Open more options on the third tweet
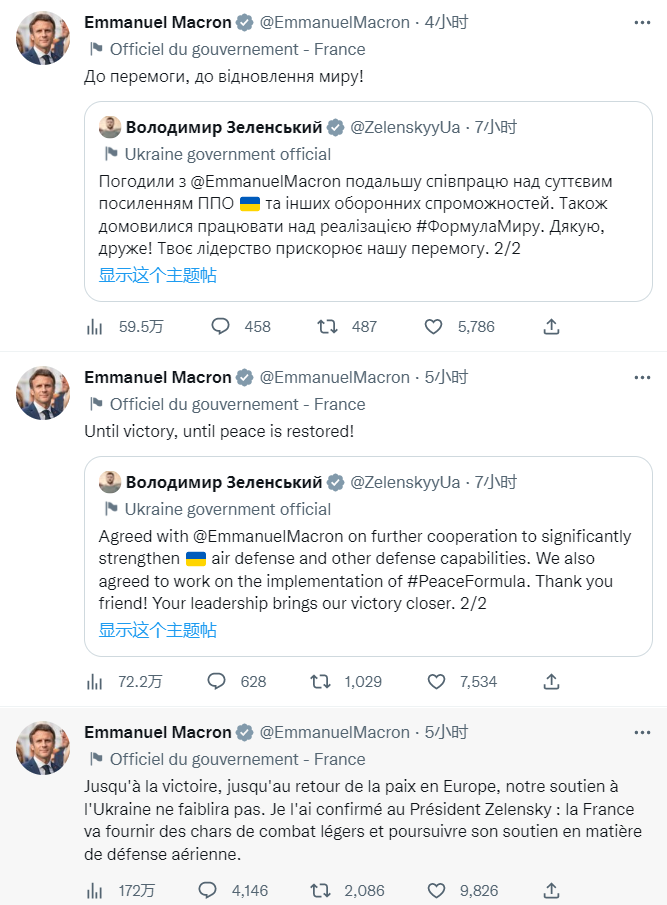 (643, 732)
